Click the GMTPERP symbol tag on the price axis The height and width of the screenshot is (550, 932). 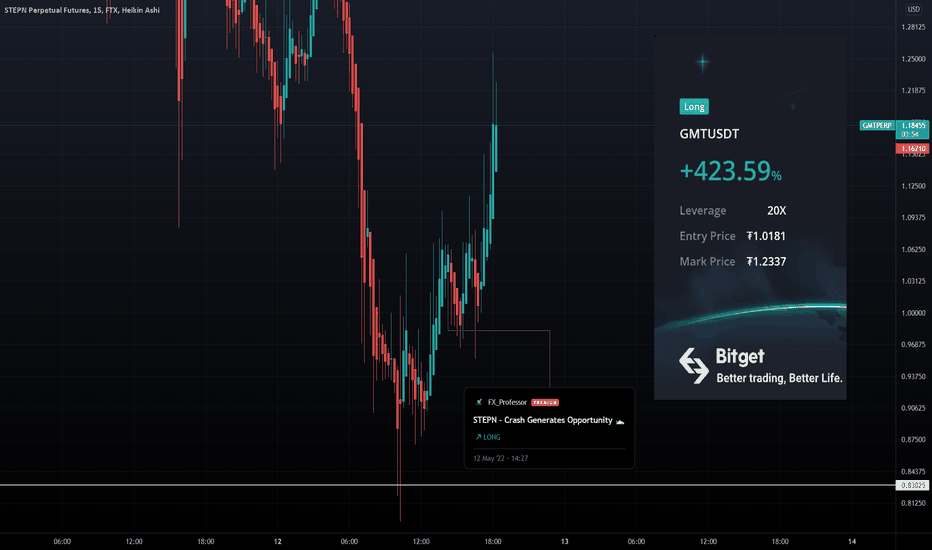click(877, 125)
